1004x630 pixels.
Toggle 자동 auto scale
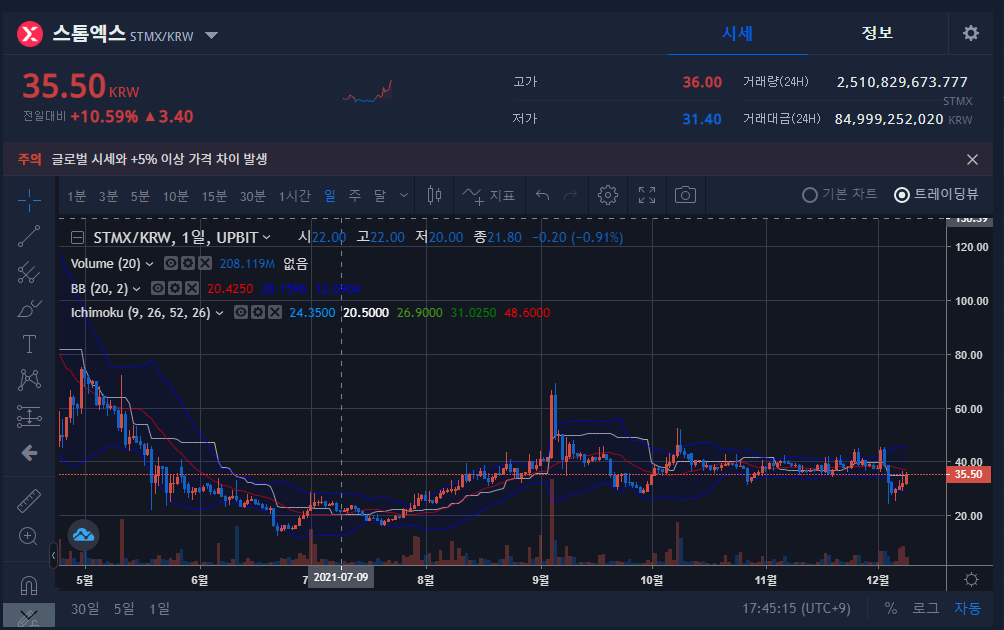pos(968,608)
